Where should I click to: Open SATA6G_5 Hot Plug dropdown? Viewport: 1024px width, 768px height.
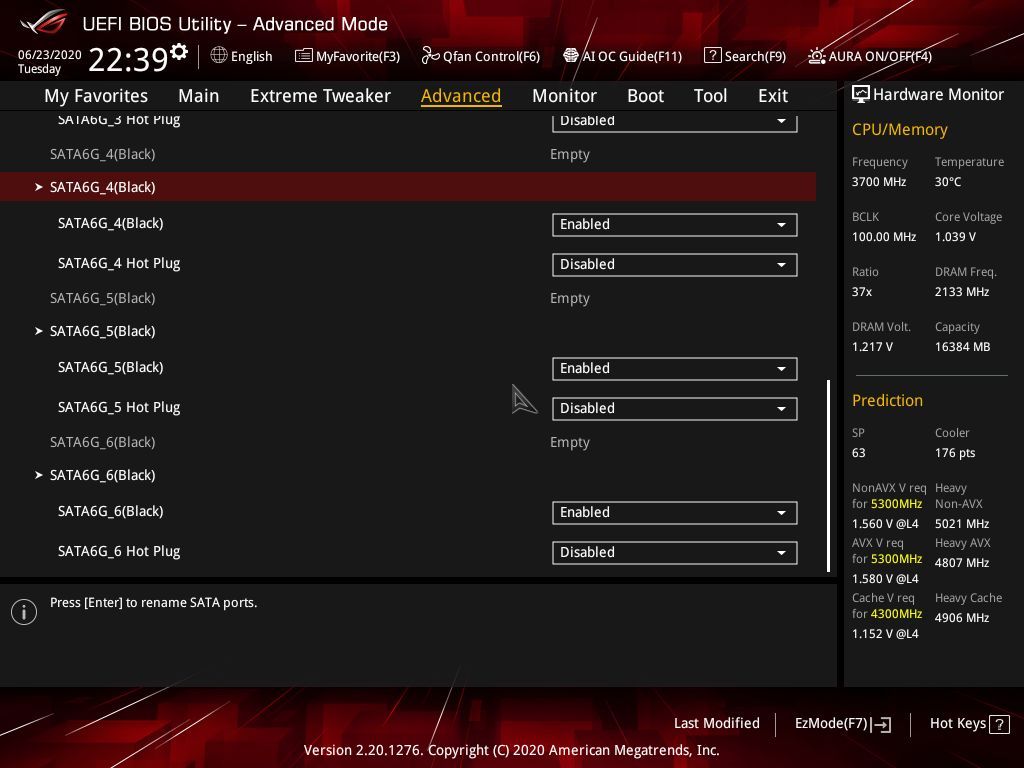point(674,409)
